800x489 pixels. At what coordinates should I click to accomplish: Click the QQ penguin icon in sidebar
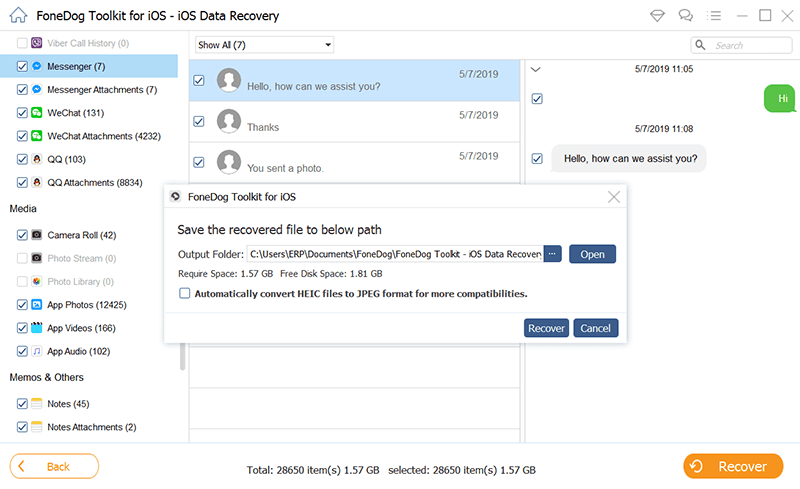pyautogui.click(x=36, y=159)
